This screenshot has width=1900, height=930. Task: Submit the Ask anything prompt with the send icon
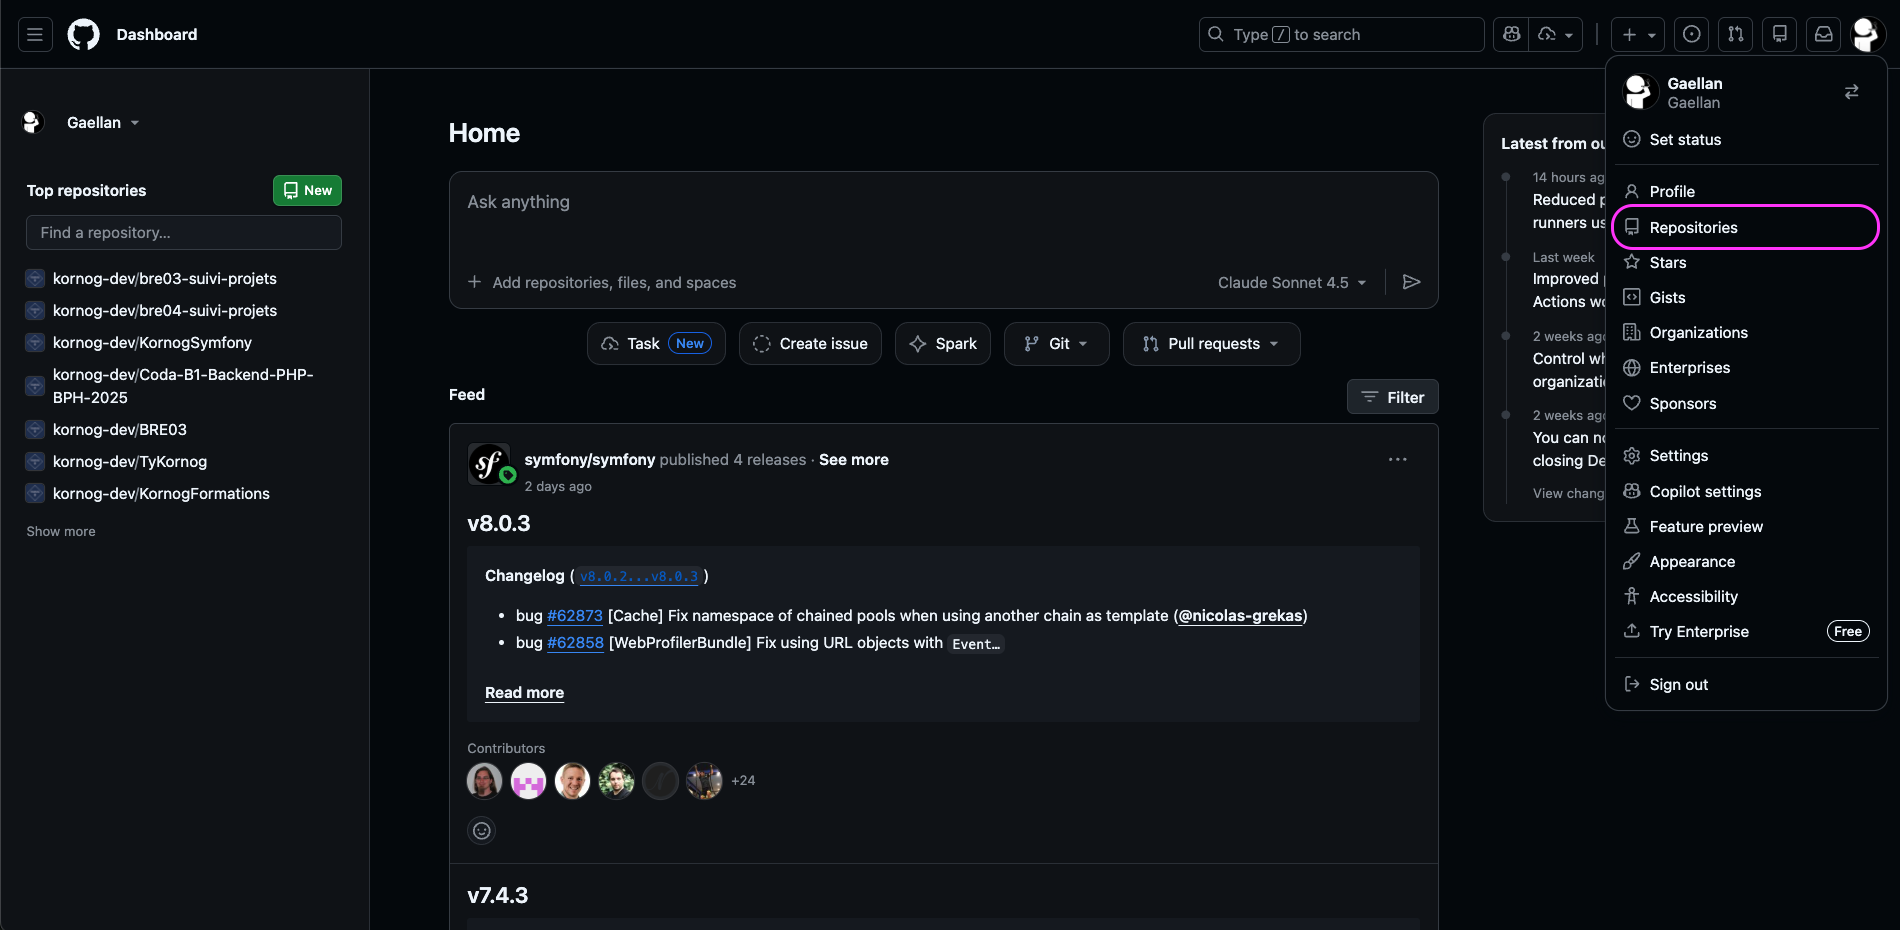click(1411, 282)
